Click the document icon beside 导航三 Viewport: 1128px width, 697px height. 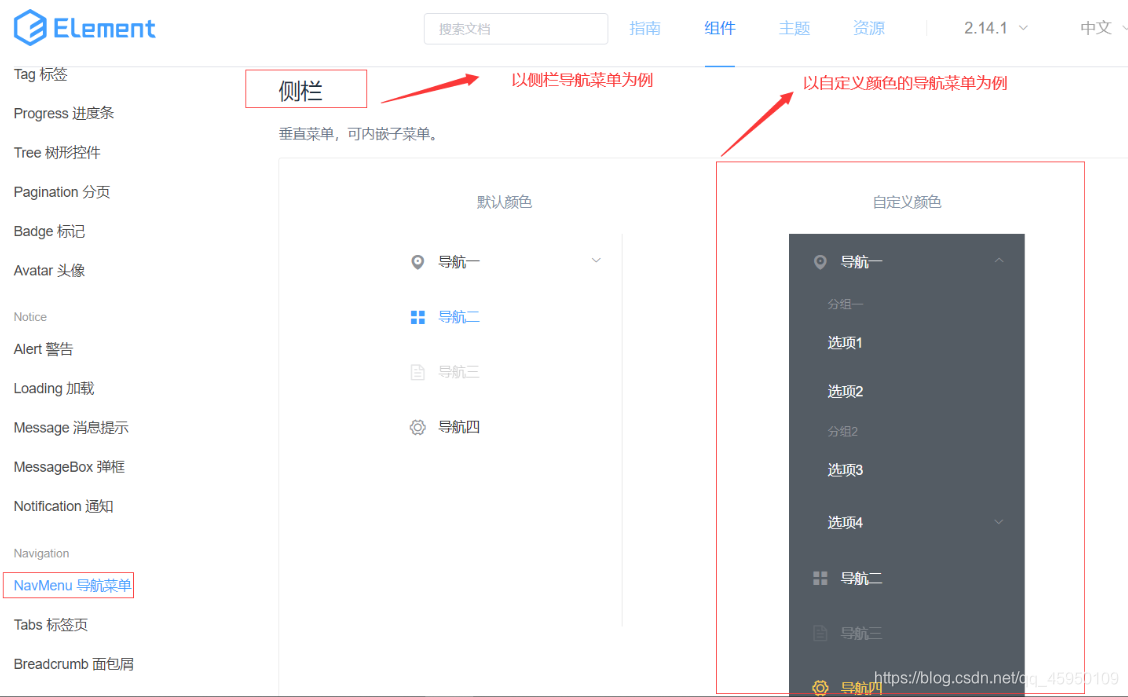click(418, 371)
